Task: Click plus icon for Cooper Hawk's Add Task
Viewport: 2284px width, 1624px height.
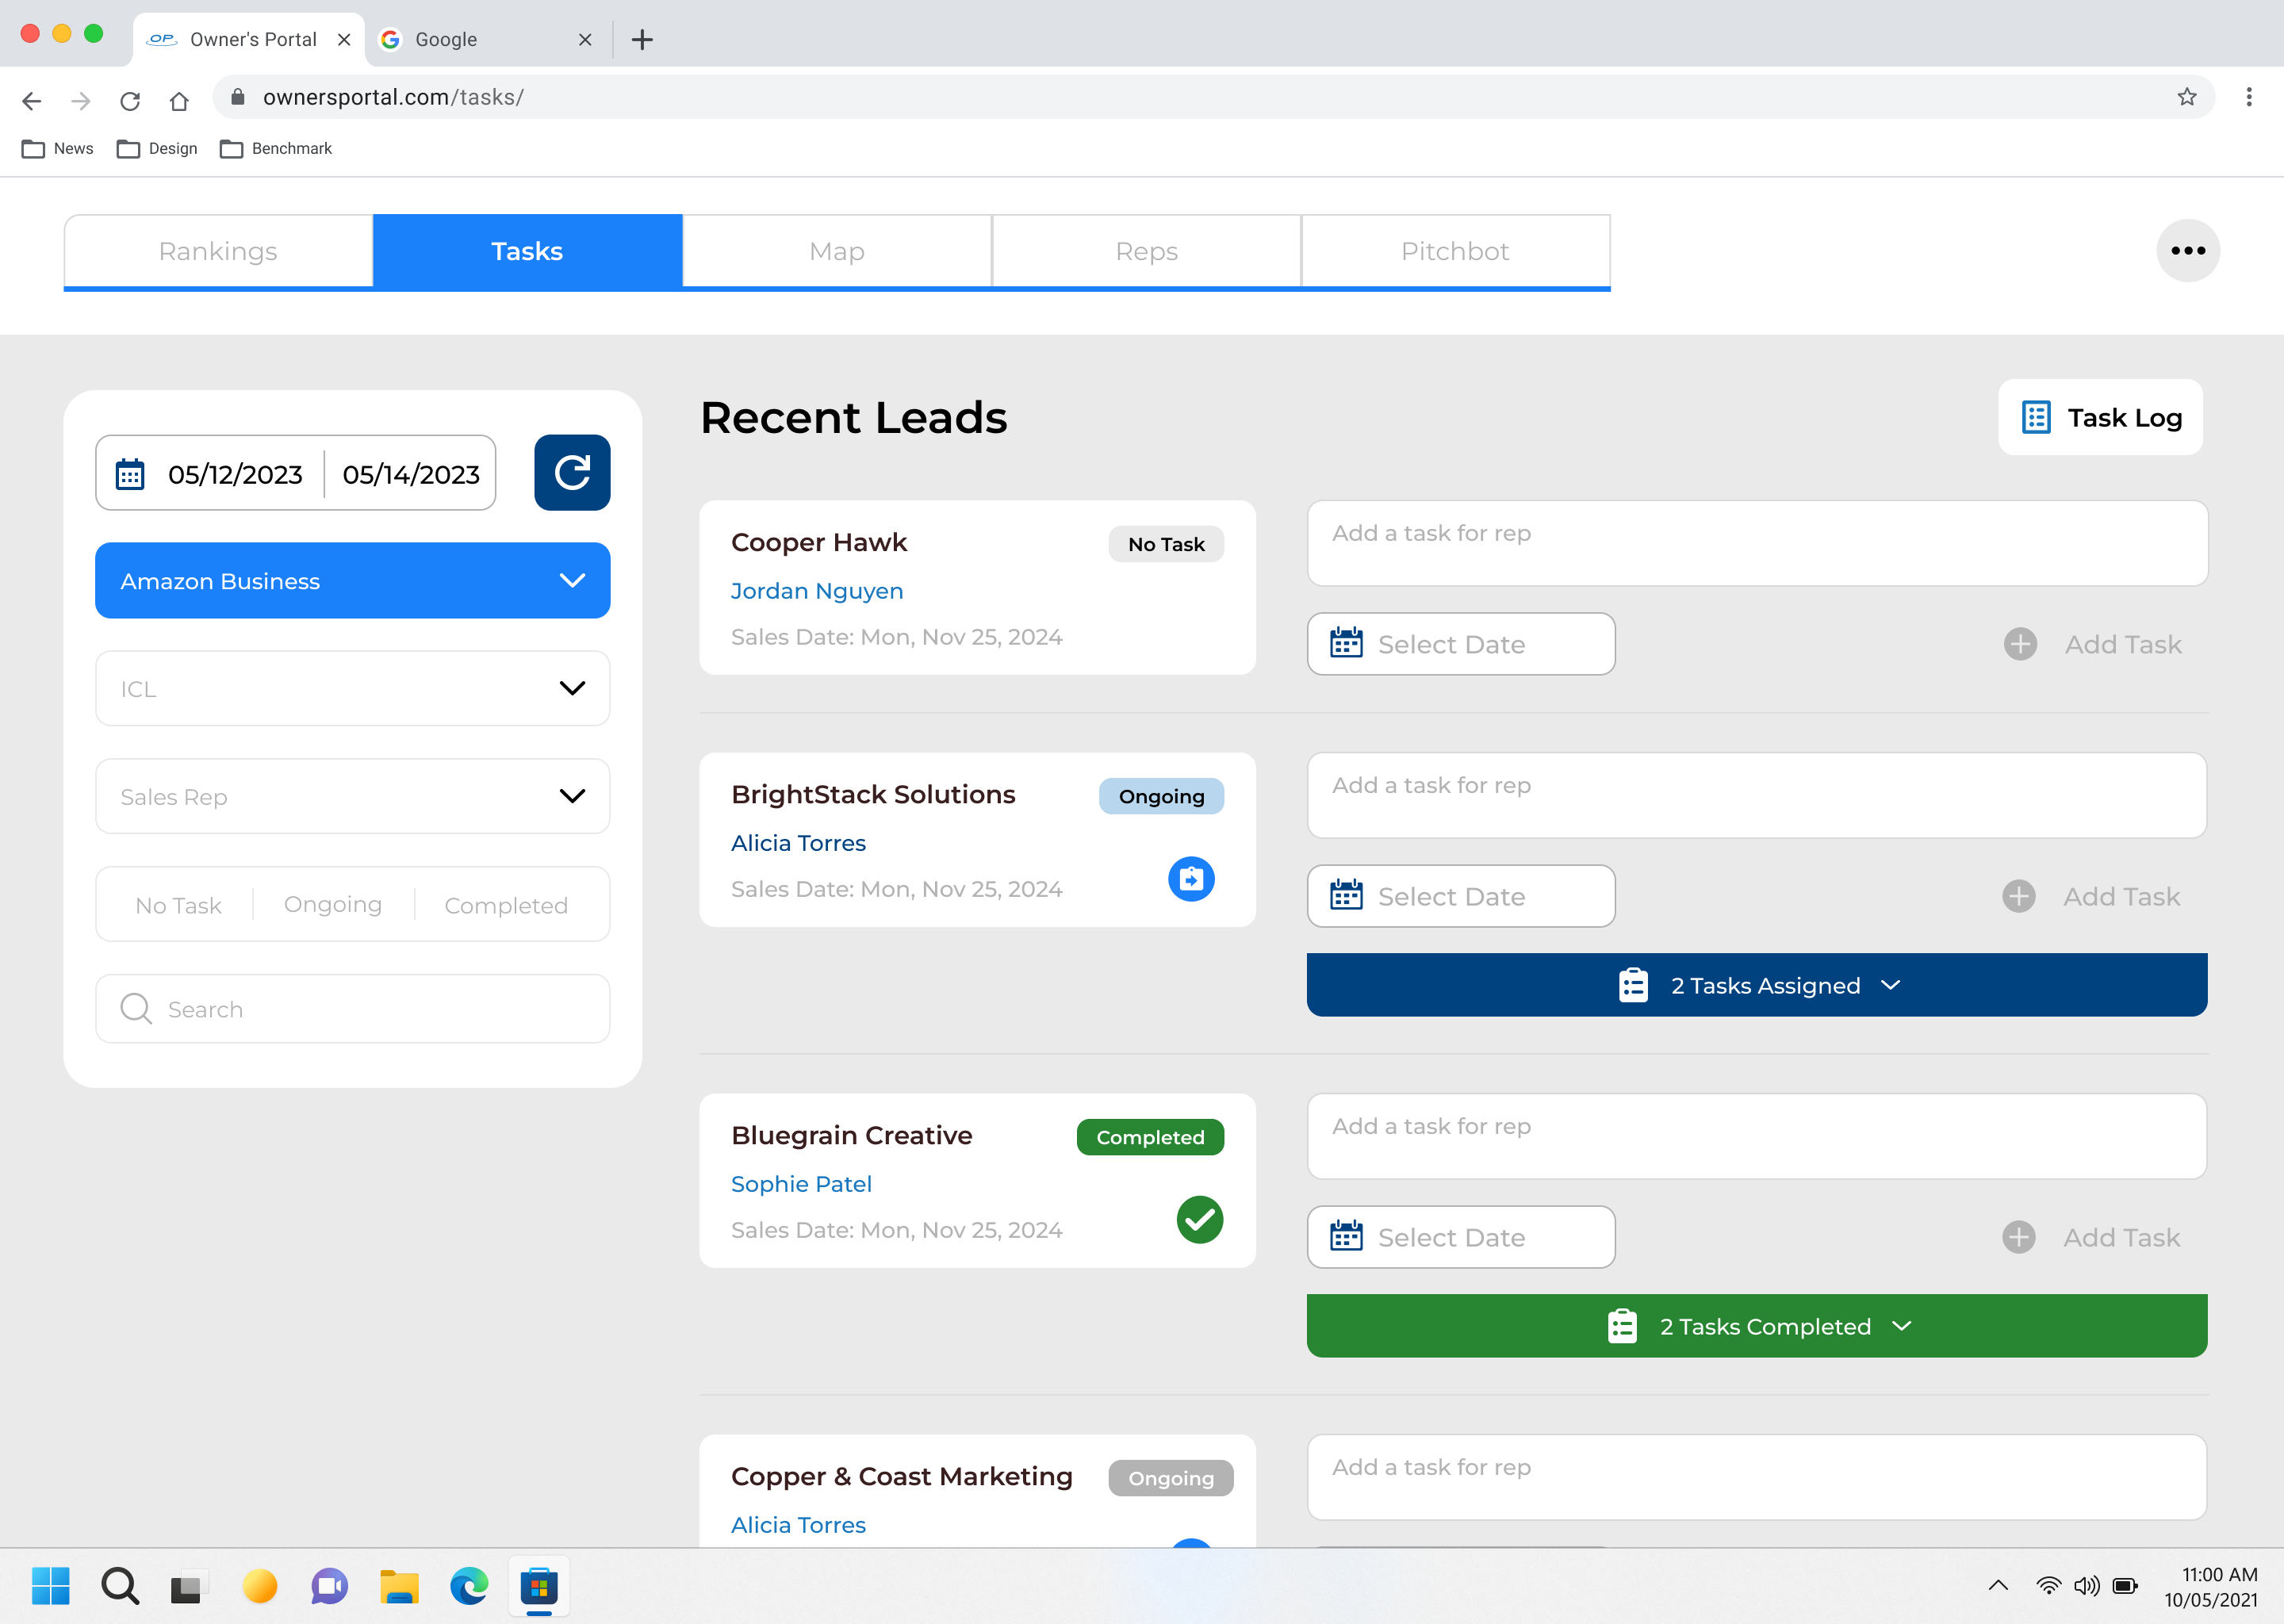Action: [x=2020, y=644]
